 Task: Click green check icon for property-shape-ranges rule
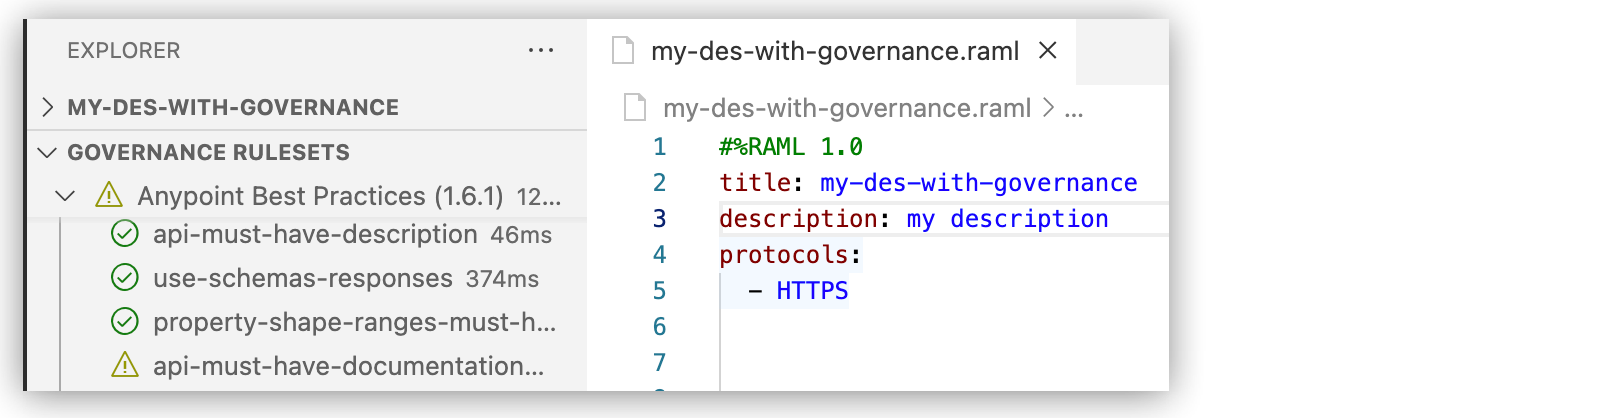tap(124, 321)
